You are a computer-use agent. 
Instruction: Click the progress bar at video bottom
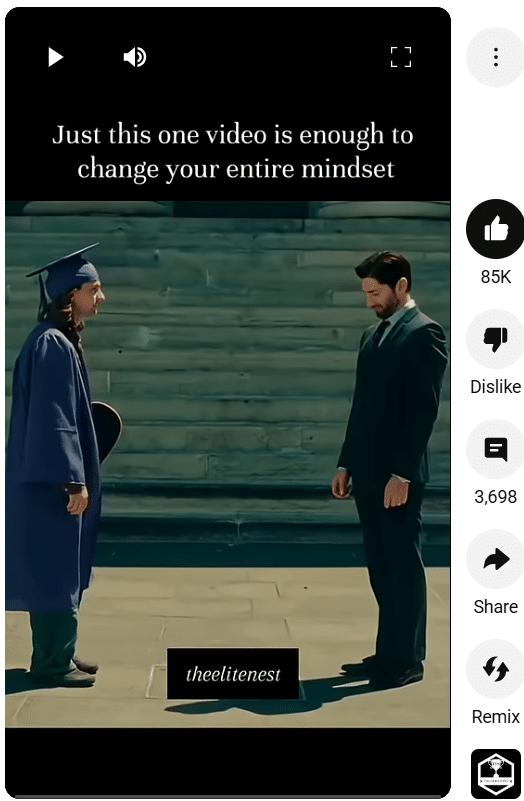(228, 796)
